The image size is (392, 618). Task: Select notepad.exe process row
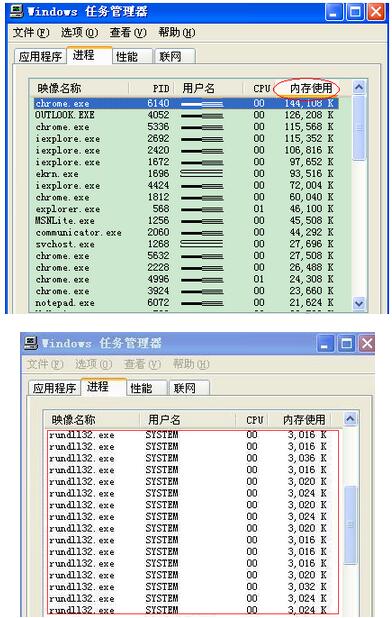click(x=185, y=303)
